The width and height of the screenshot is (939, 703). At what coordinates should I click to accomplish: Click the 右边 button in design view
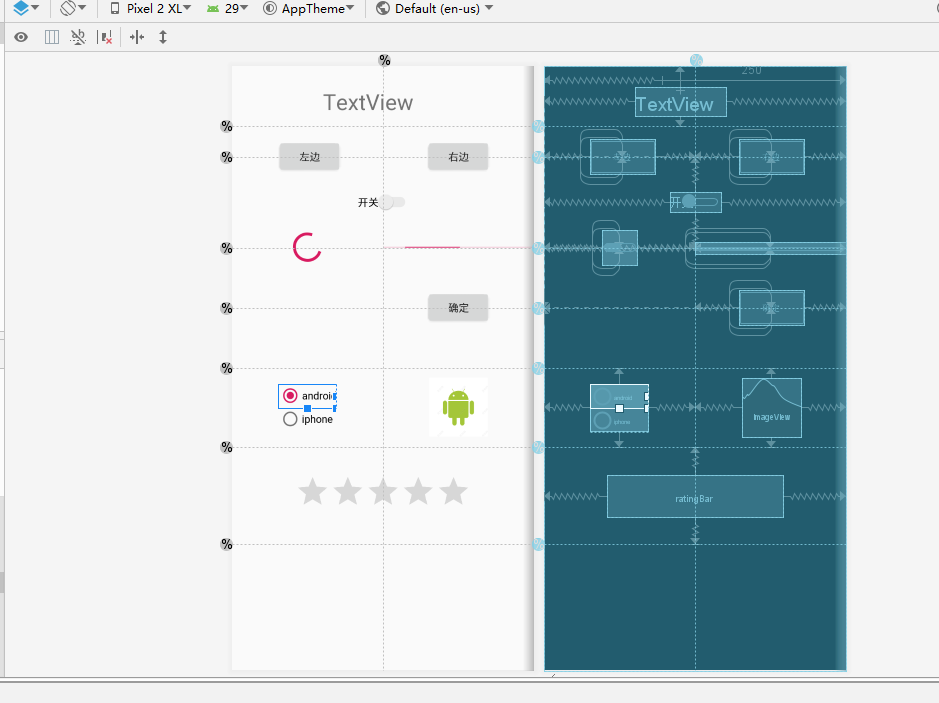click(x=458, y=157)
